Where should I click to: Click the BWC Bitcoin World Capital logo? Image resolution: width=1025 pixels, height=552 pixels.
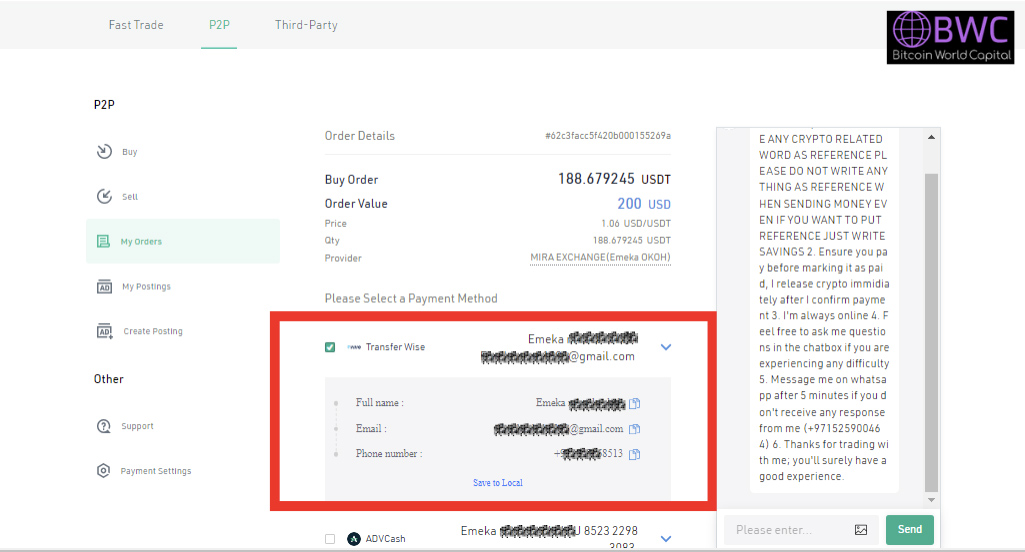point(950,37)
